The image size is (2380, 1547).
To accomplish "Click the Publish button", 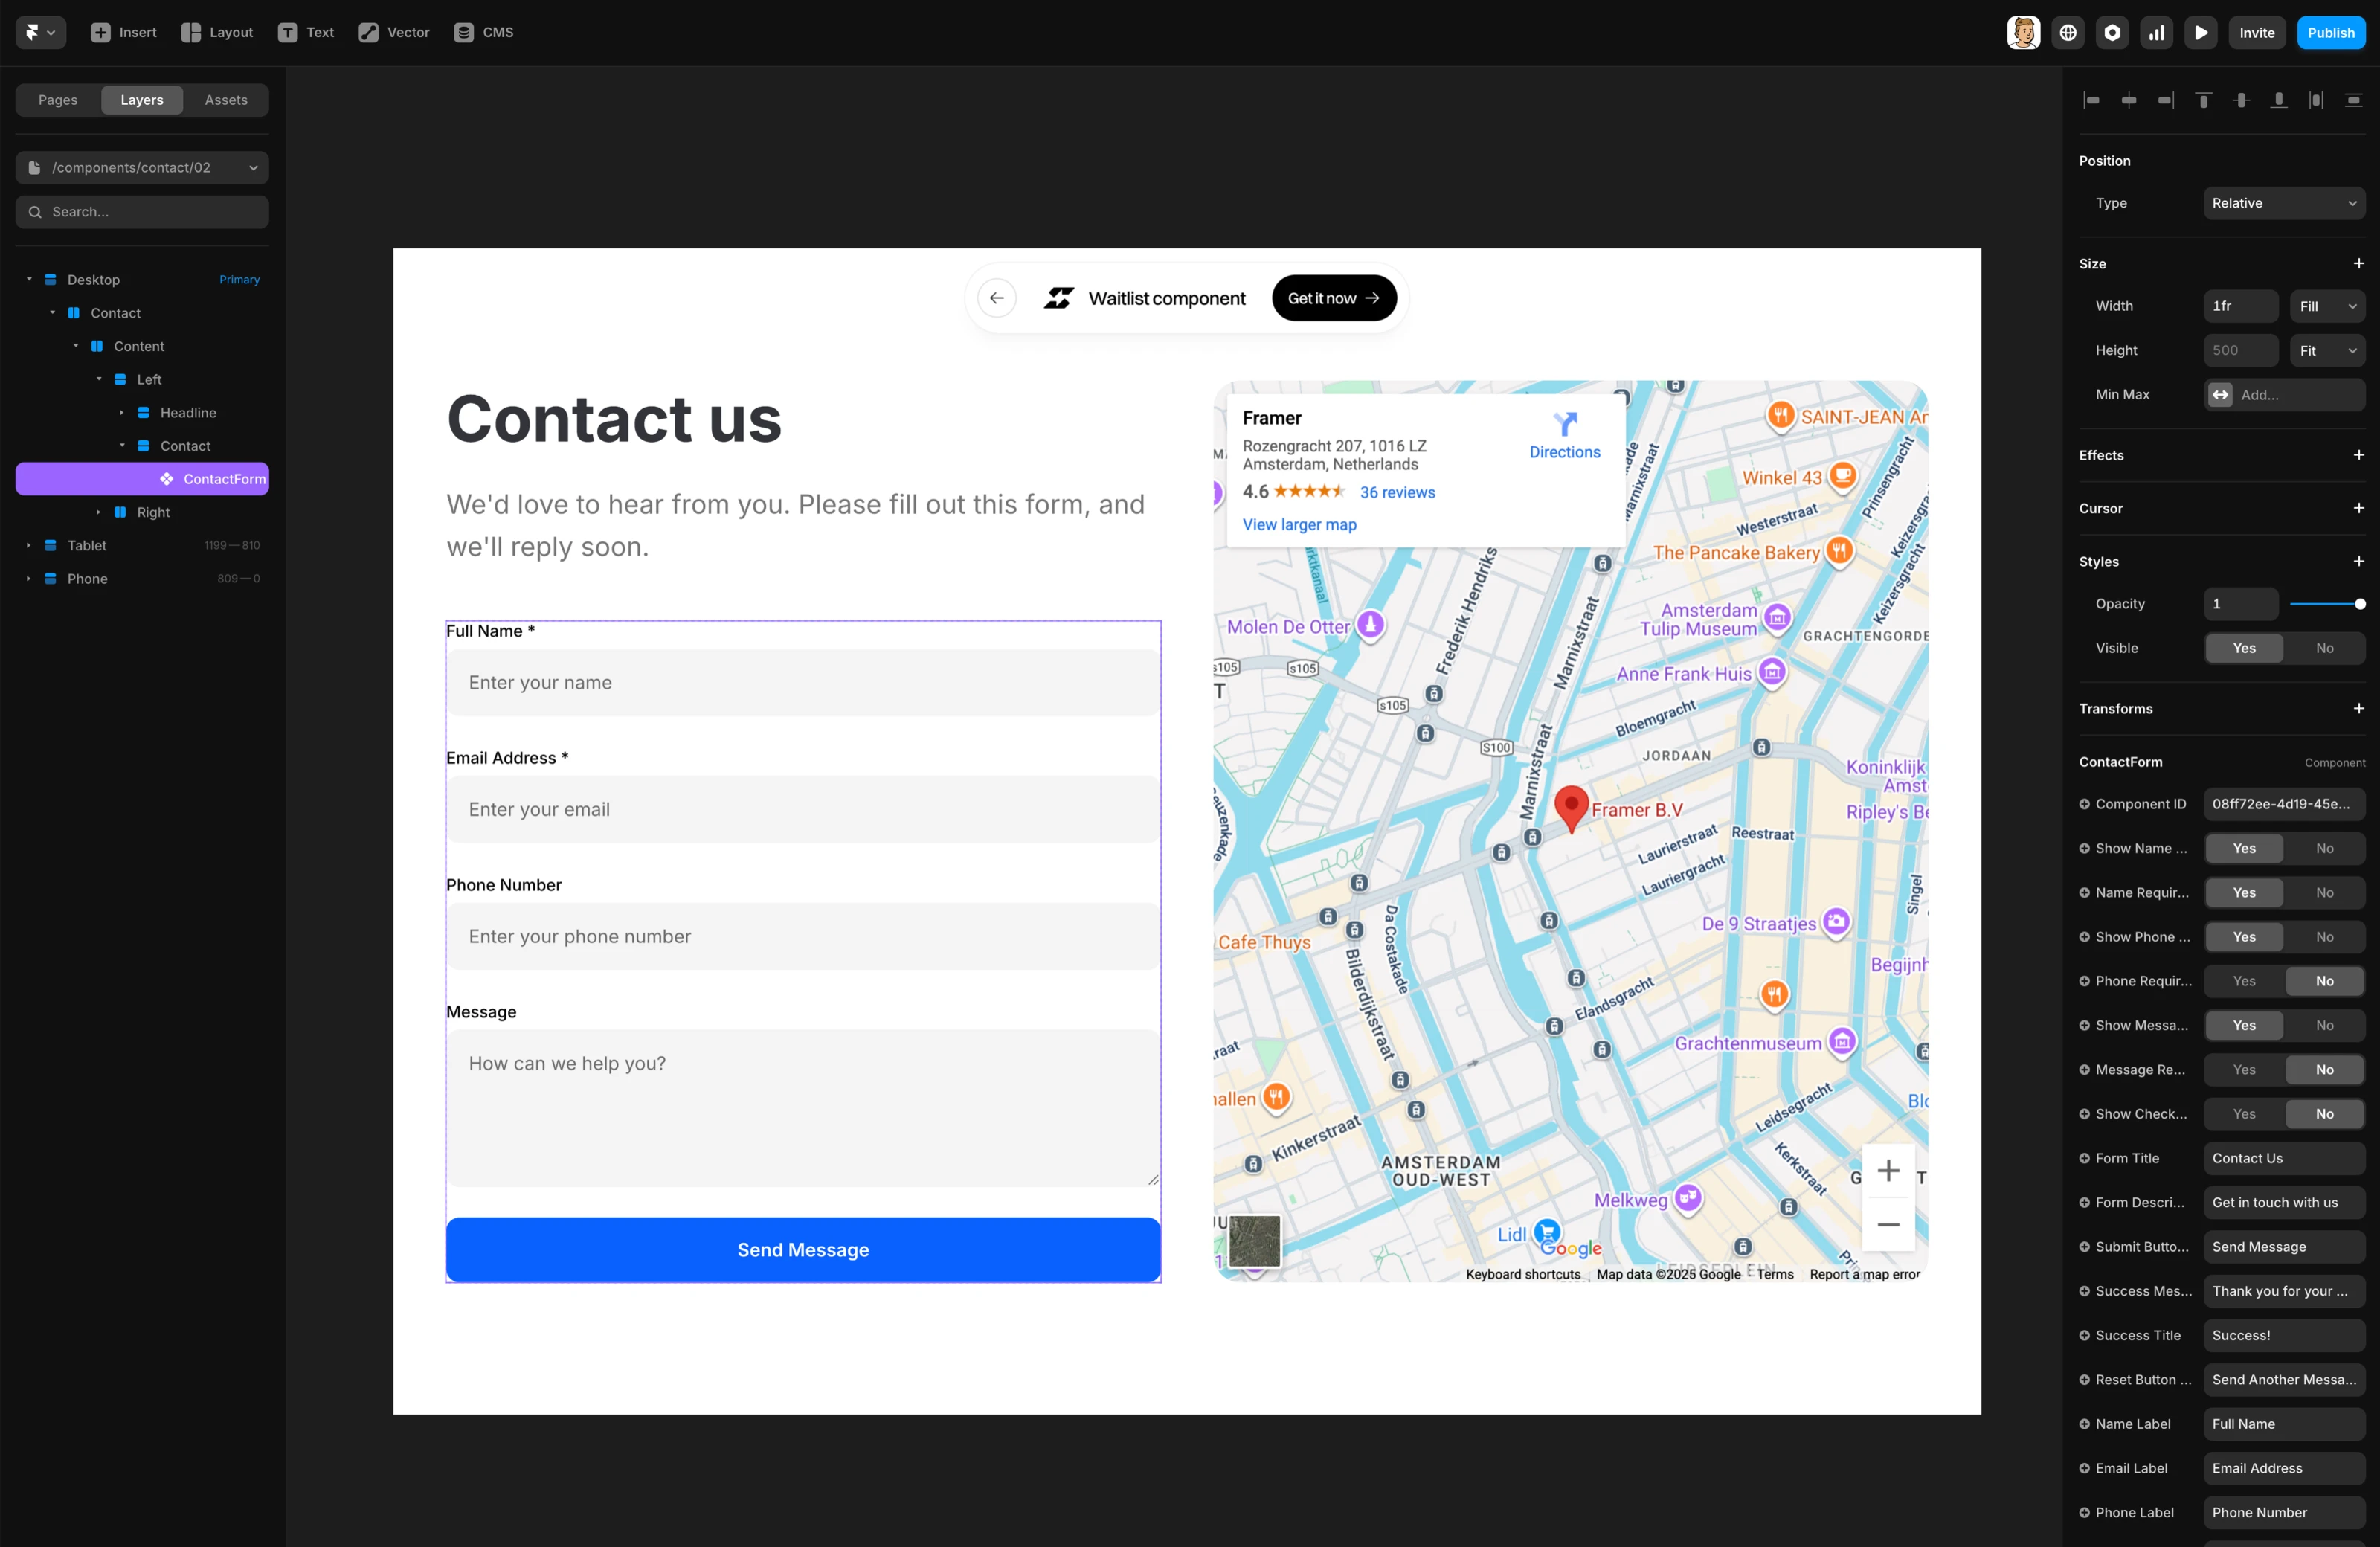I will (2330, 32).
